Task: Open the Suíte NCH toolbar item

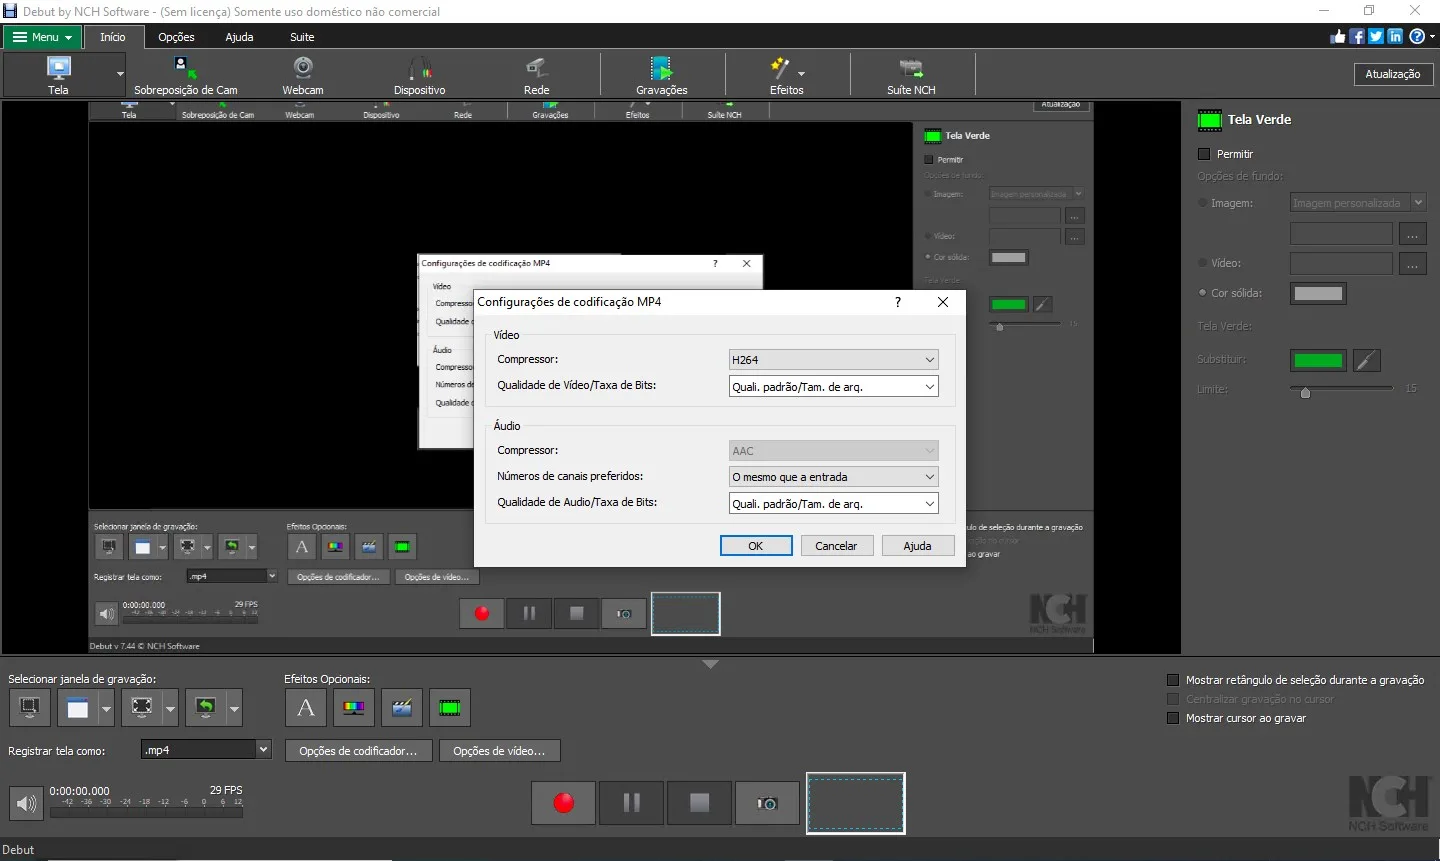Action: 911,75
